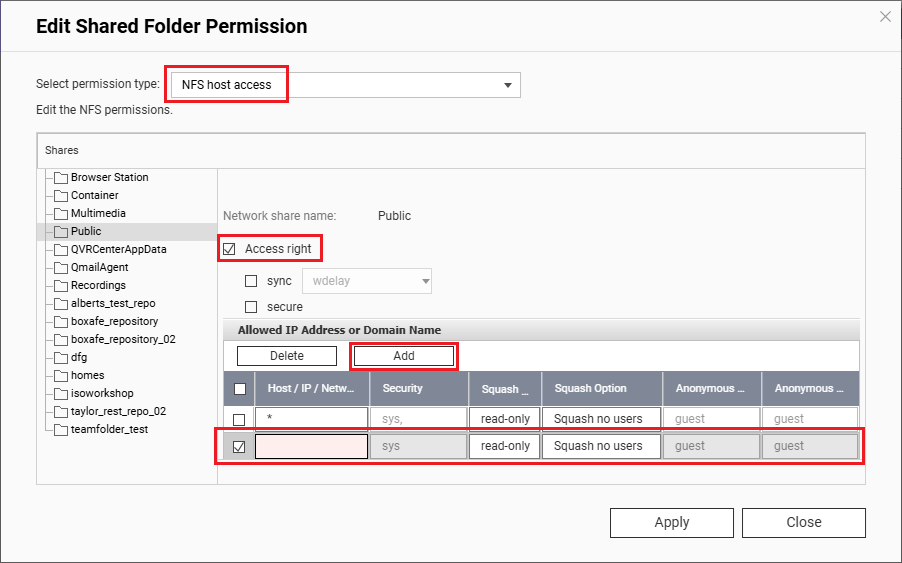
Task: Choose the QmailAgent folder icon
Action: click(x=61, y=268)
